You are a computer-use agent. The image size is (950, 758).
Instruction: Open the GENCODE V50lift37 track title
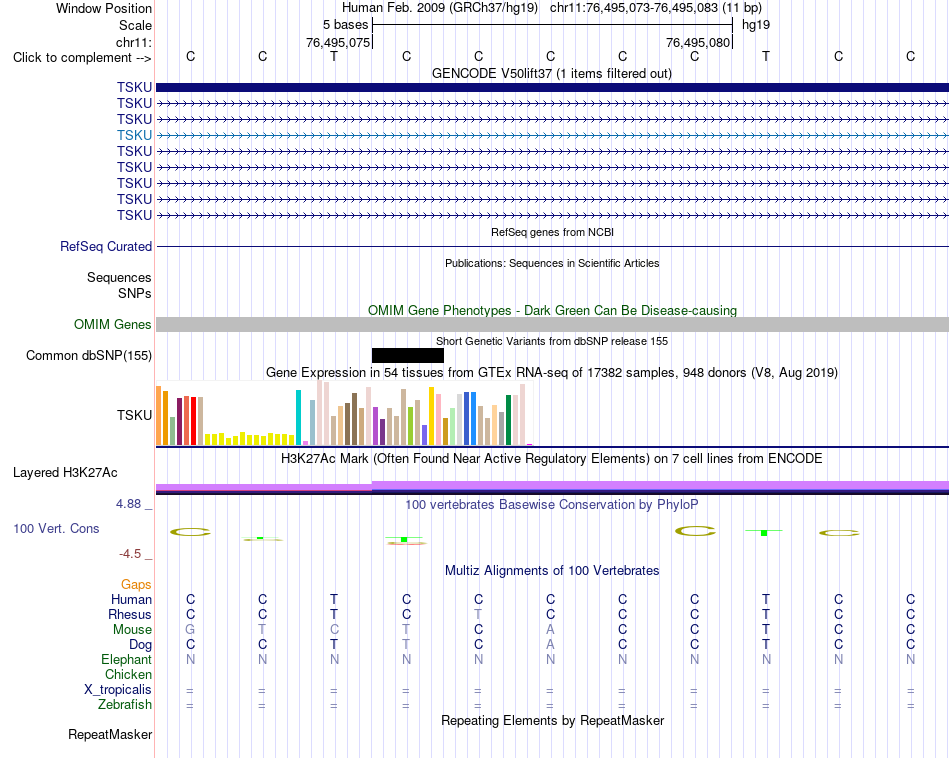(551, 73)
